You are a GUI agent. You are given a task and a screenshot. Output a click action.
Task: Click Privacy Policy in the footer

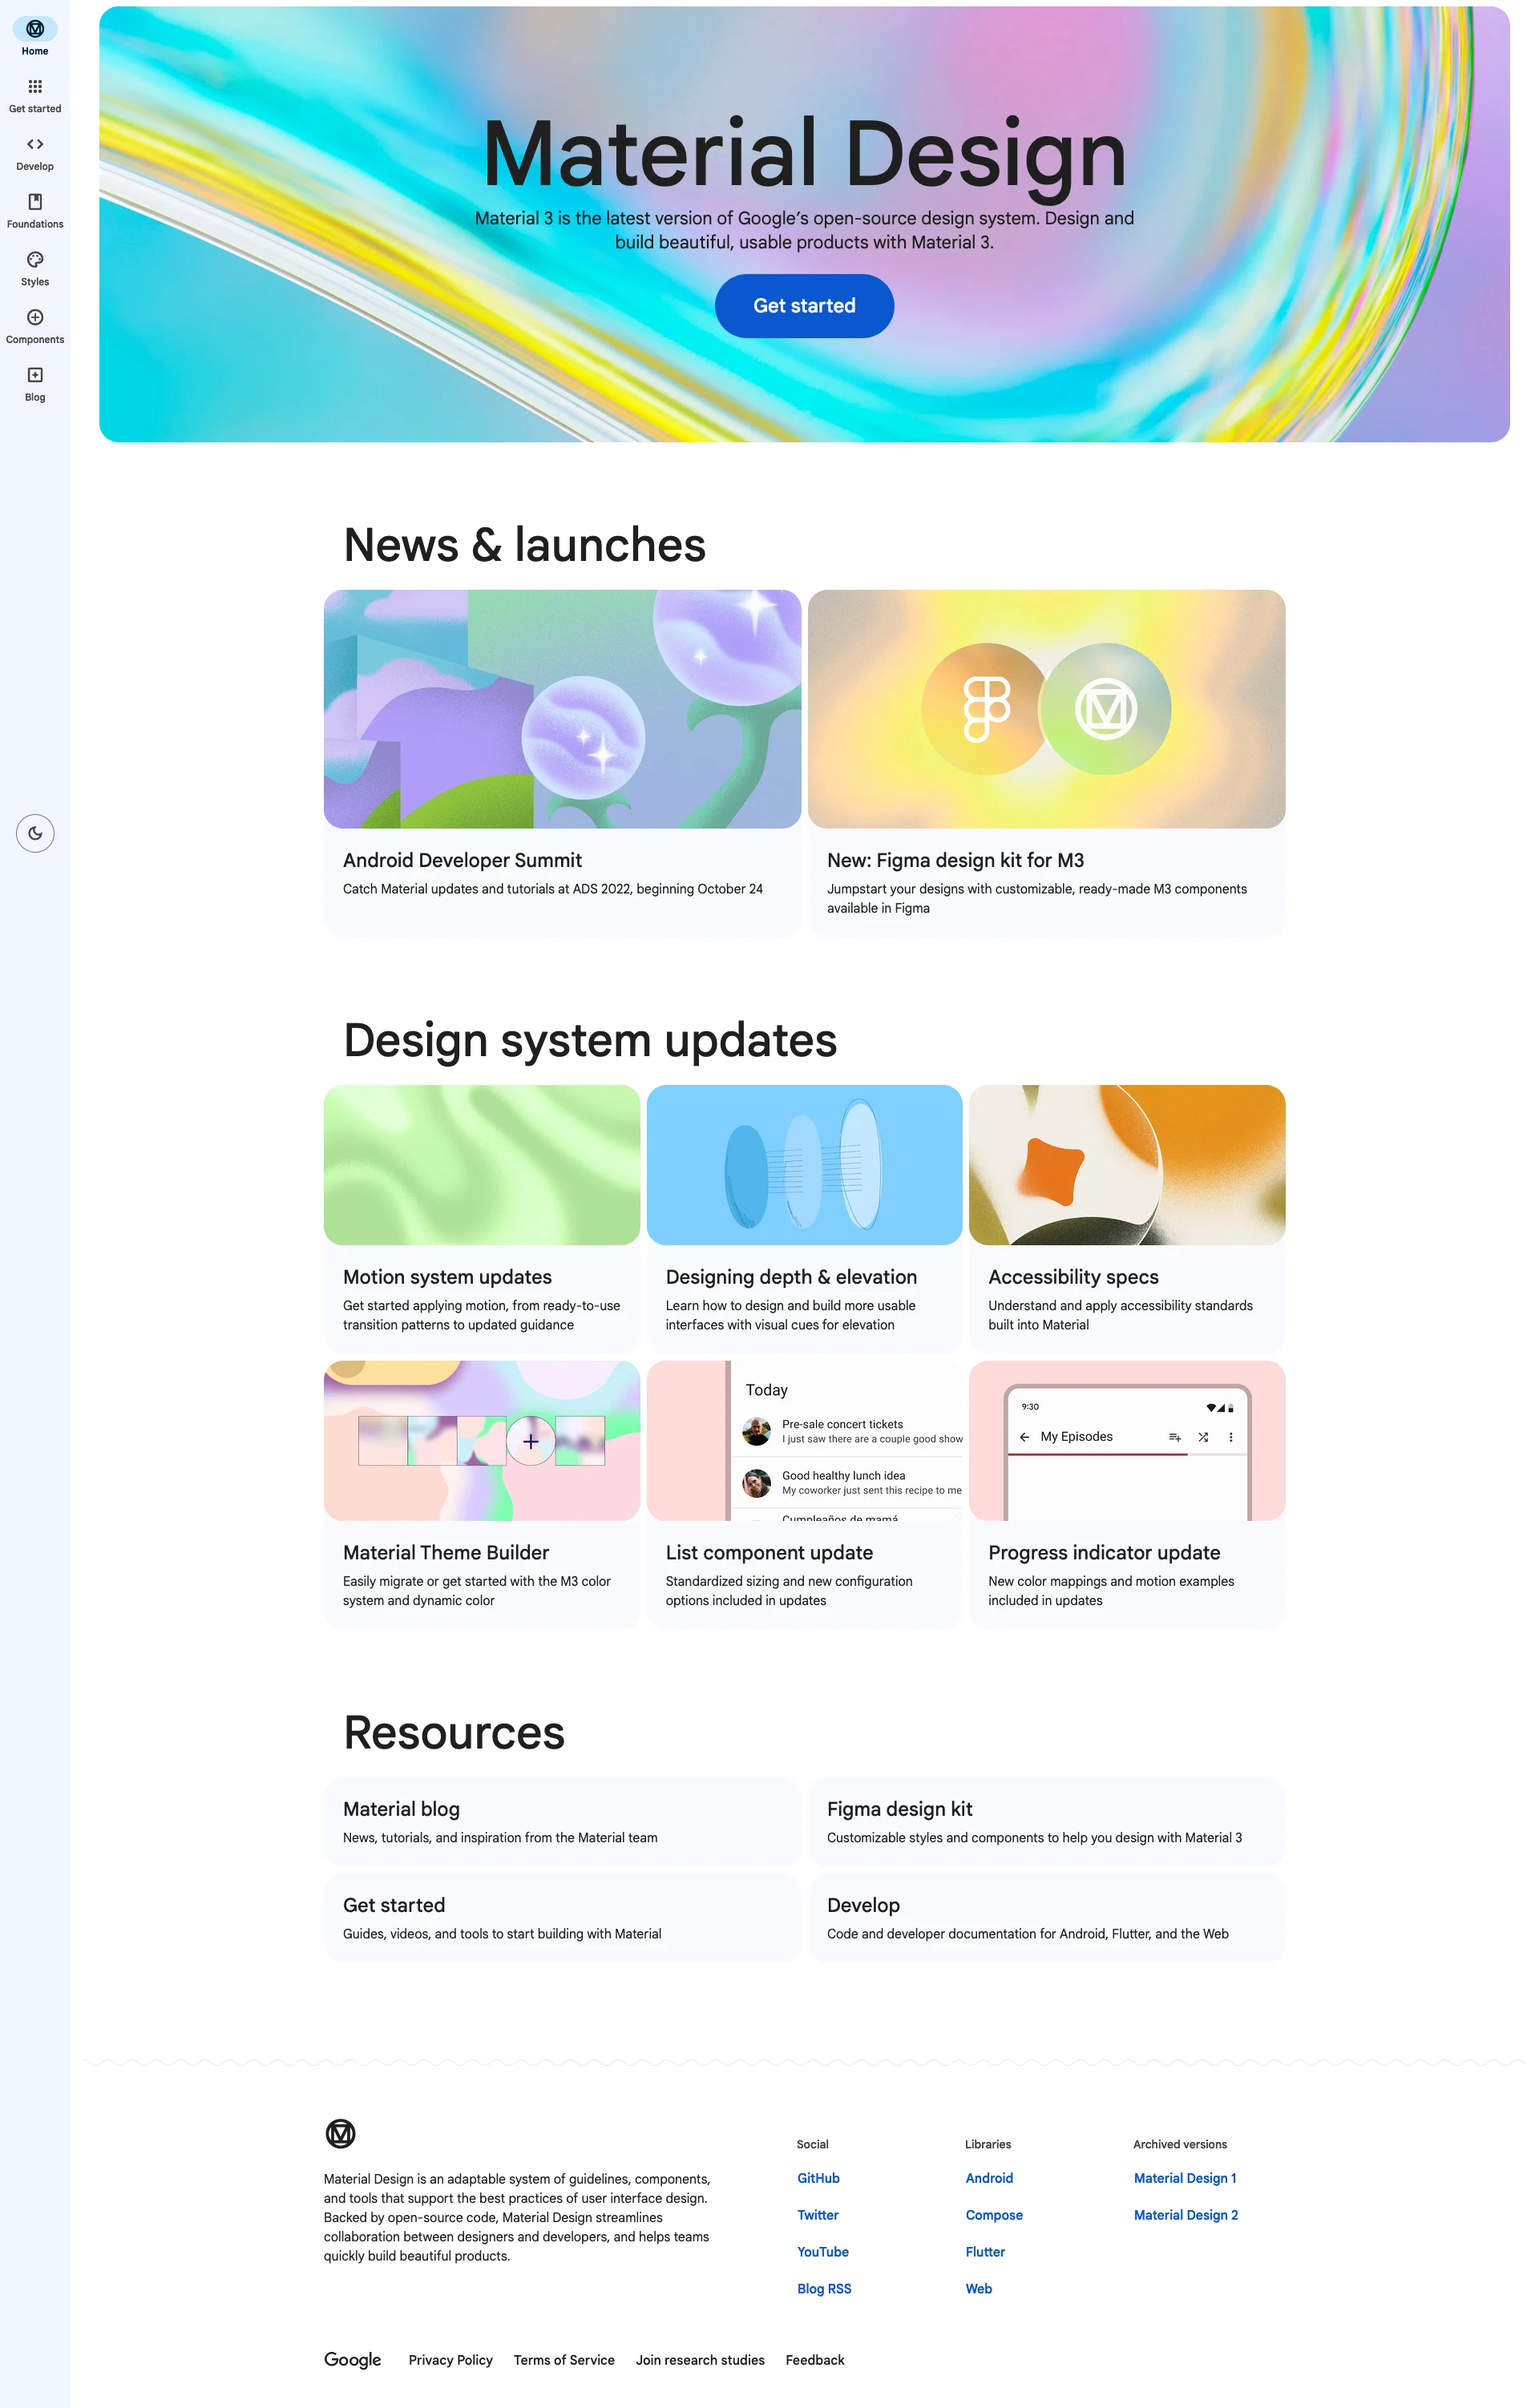click(450, 2360)
